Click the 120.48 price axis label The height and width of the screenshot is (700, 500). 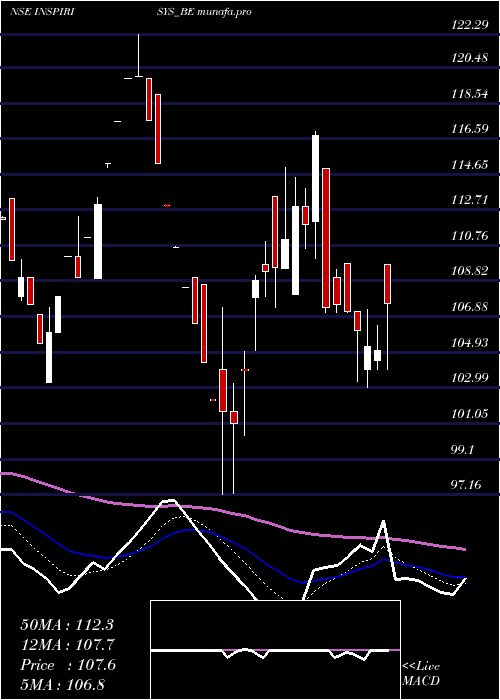[470, 58]
